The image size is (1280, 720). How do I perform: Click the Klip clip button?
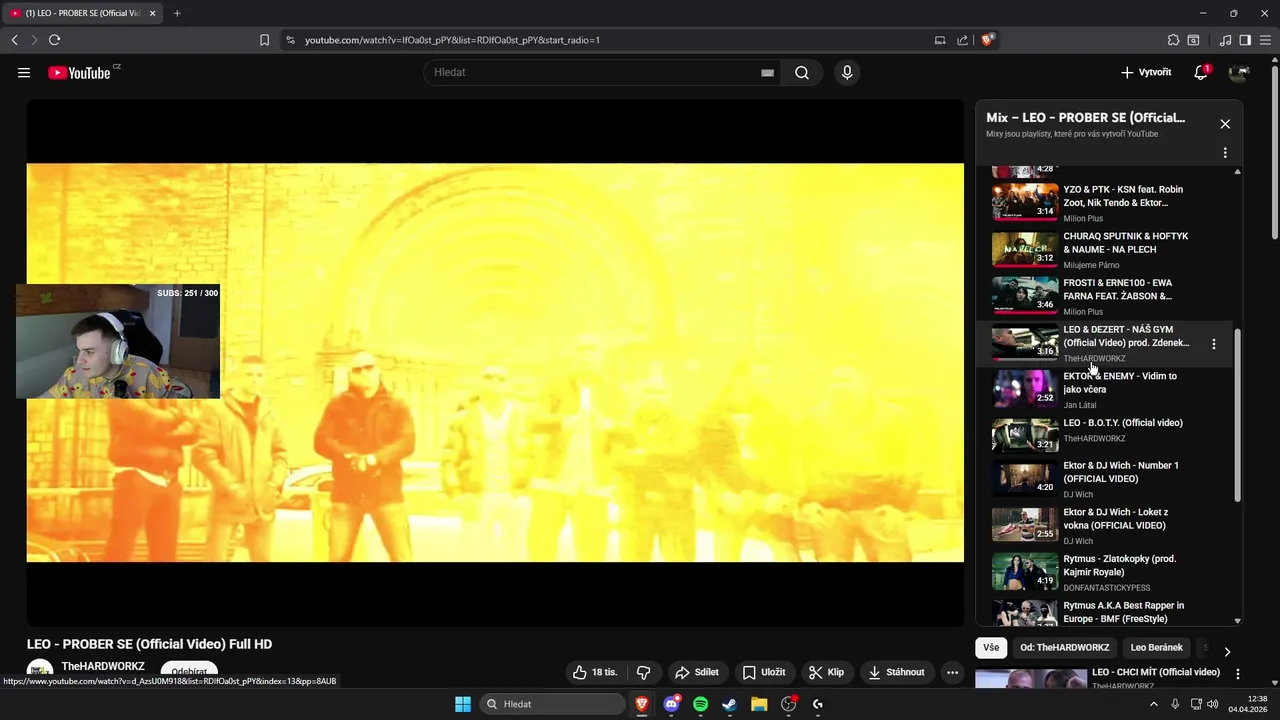[826, 672]
